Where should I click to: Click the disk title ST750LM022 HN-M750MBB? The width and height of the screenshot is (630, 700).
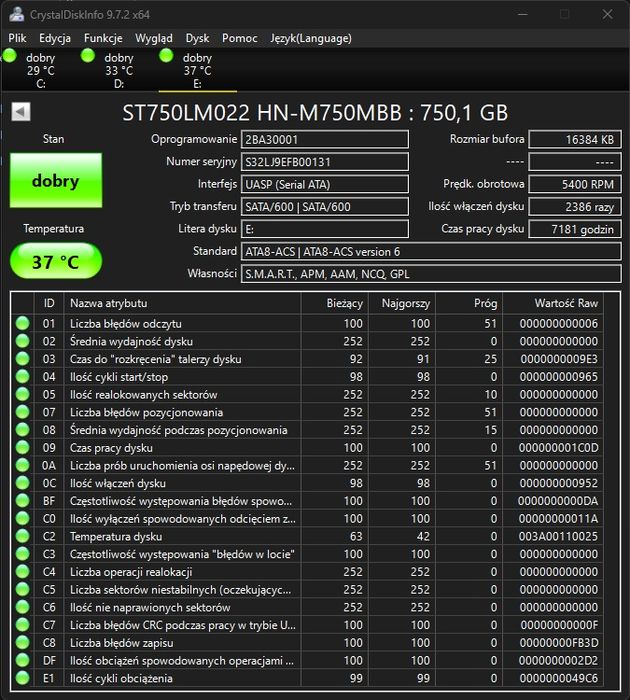click(x=262, y=112)
